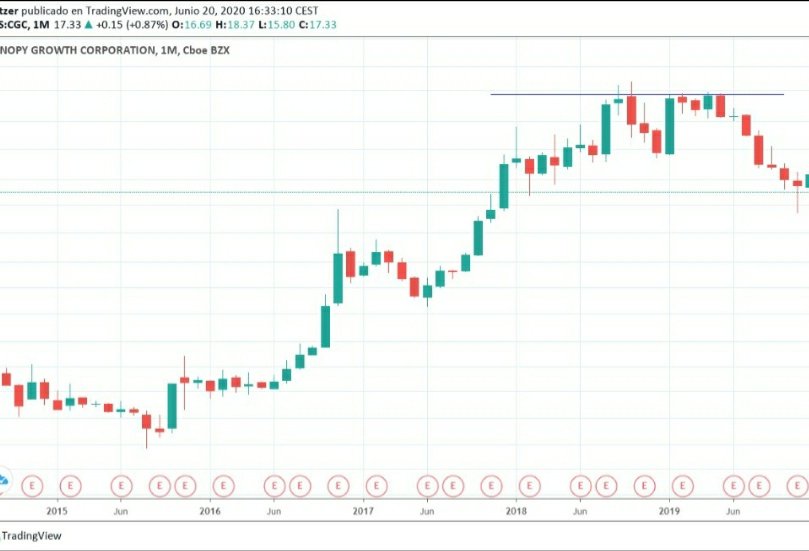Click the first earnings E marker beside the cloud icon
The image size is (809, 551).
point(32,486)
